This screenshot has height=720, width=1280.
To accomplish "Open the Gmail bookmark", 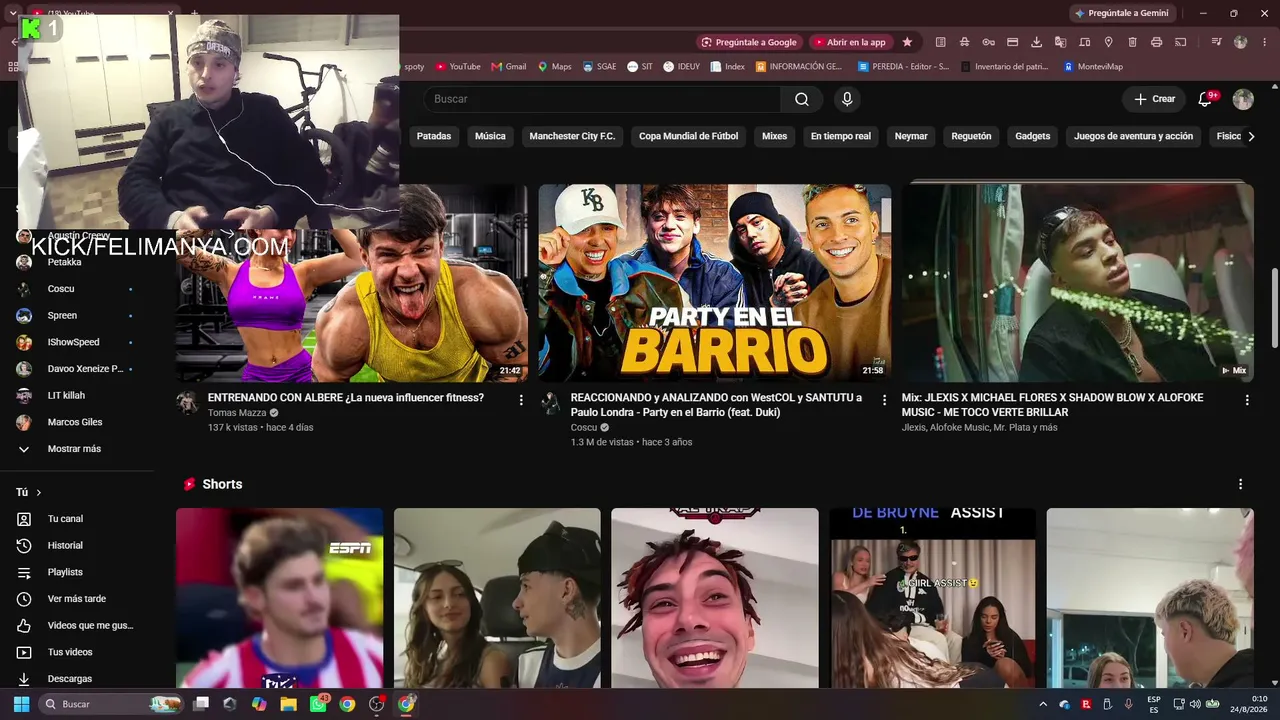I will 509,67.
